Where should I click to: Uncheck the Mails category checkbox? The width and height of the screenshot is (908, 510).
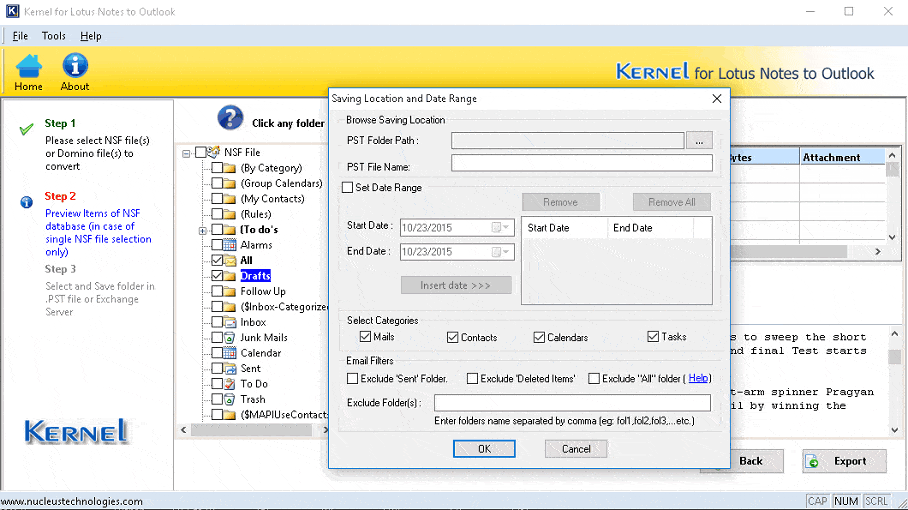coord(365,337)
